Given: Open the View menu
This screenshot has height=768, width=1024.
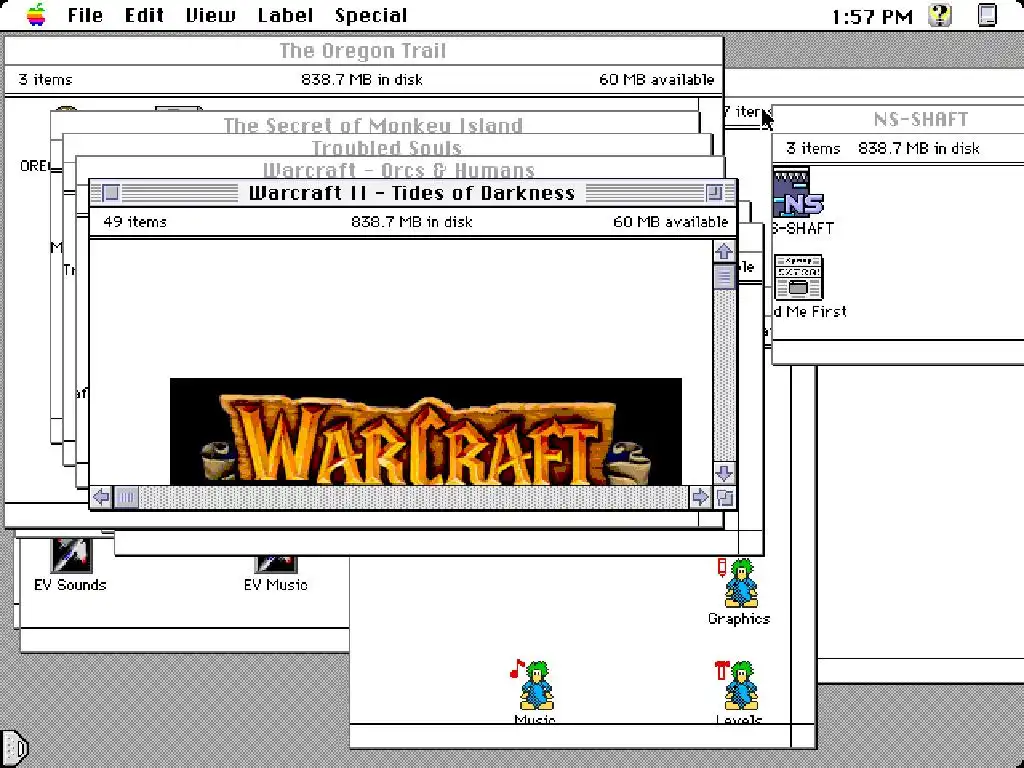Looking at the screenshot, I should (x=210, y=15).
